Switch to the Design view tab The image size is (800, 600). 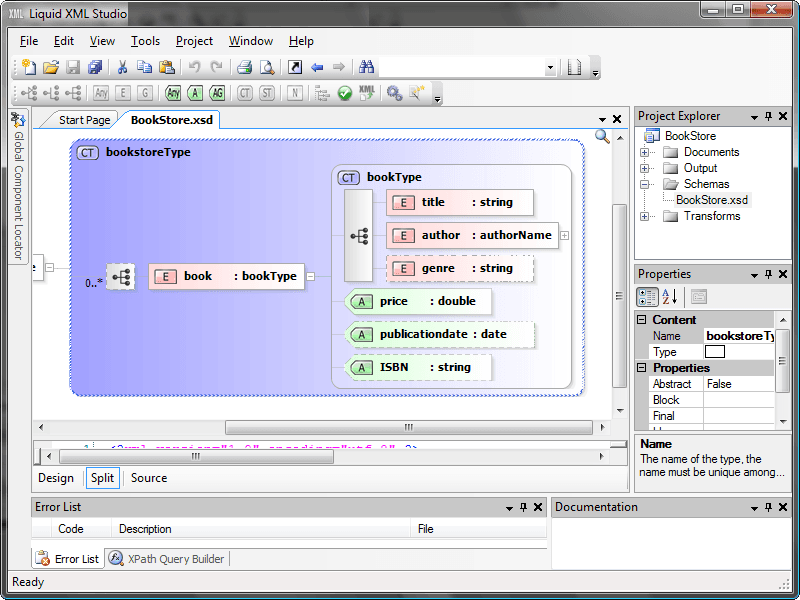(56, 478)
